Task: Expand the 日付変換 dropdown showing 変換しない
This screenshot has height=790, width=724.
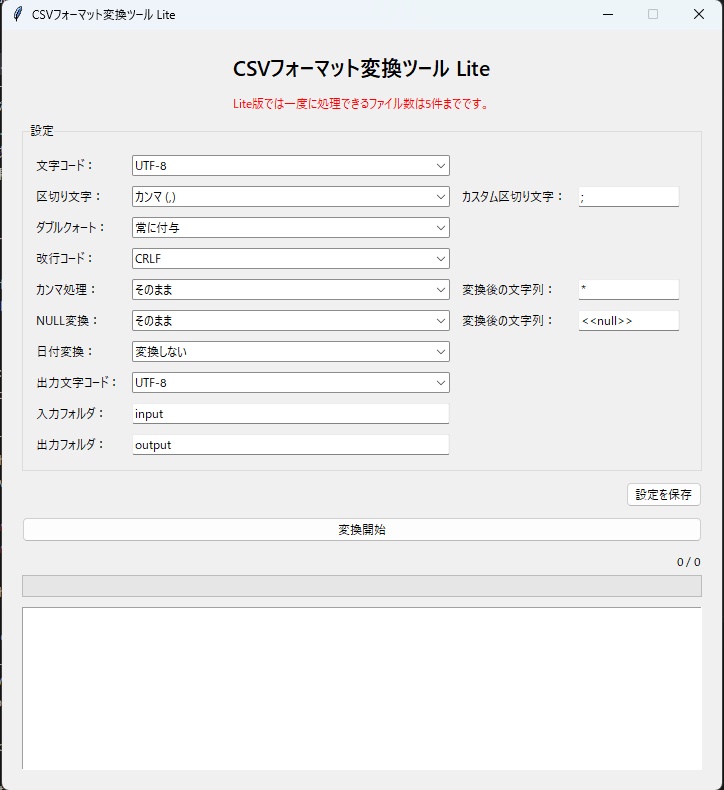Action: [x=291, y=352]
